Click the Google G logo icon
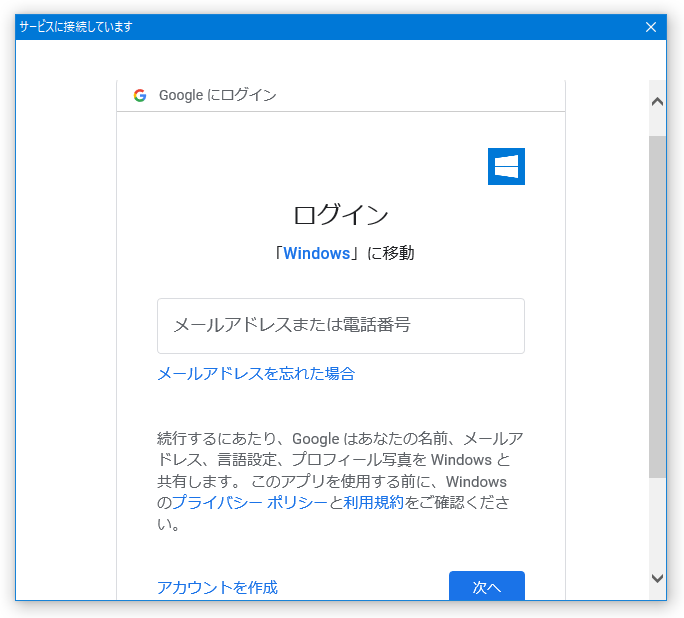This screenshot has width=684, height=618. [x=140, y=95]
